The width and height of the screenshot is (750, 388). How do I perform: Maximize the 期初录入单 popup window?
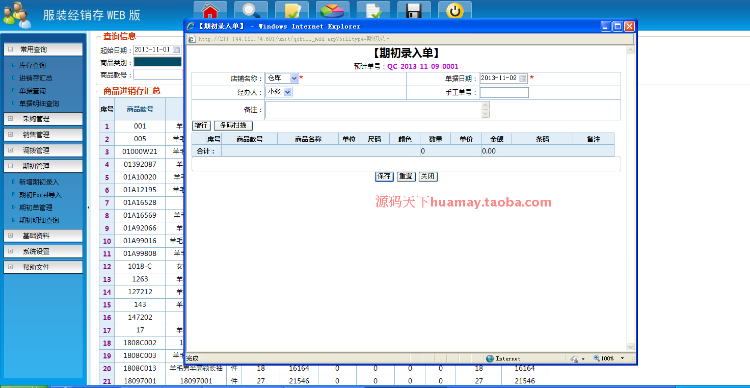(x=618, y=27)
